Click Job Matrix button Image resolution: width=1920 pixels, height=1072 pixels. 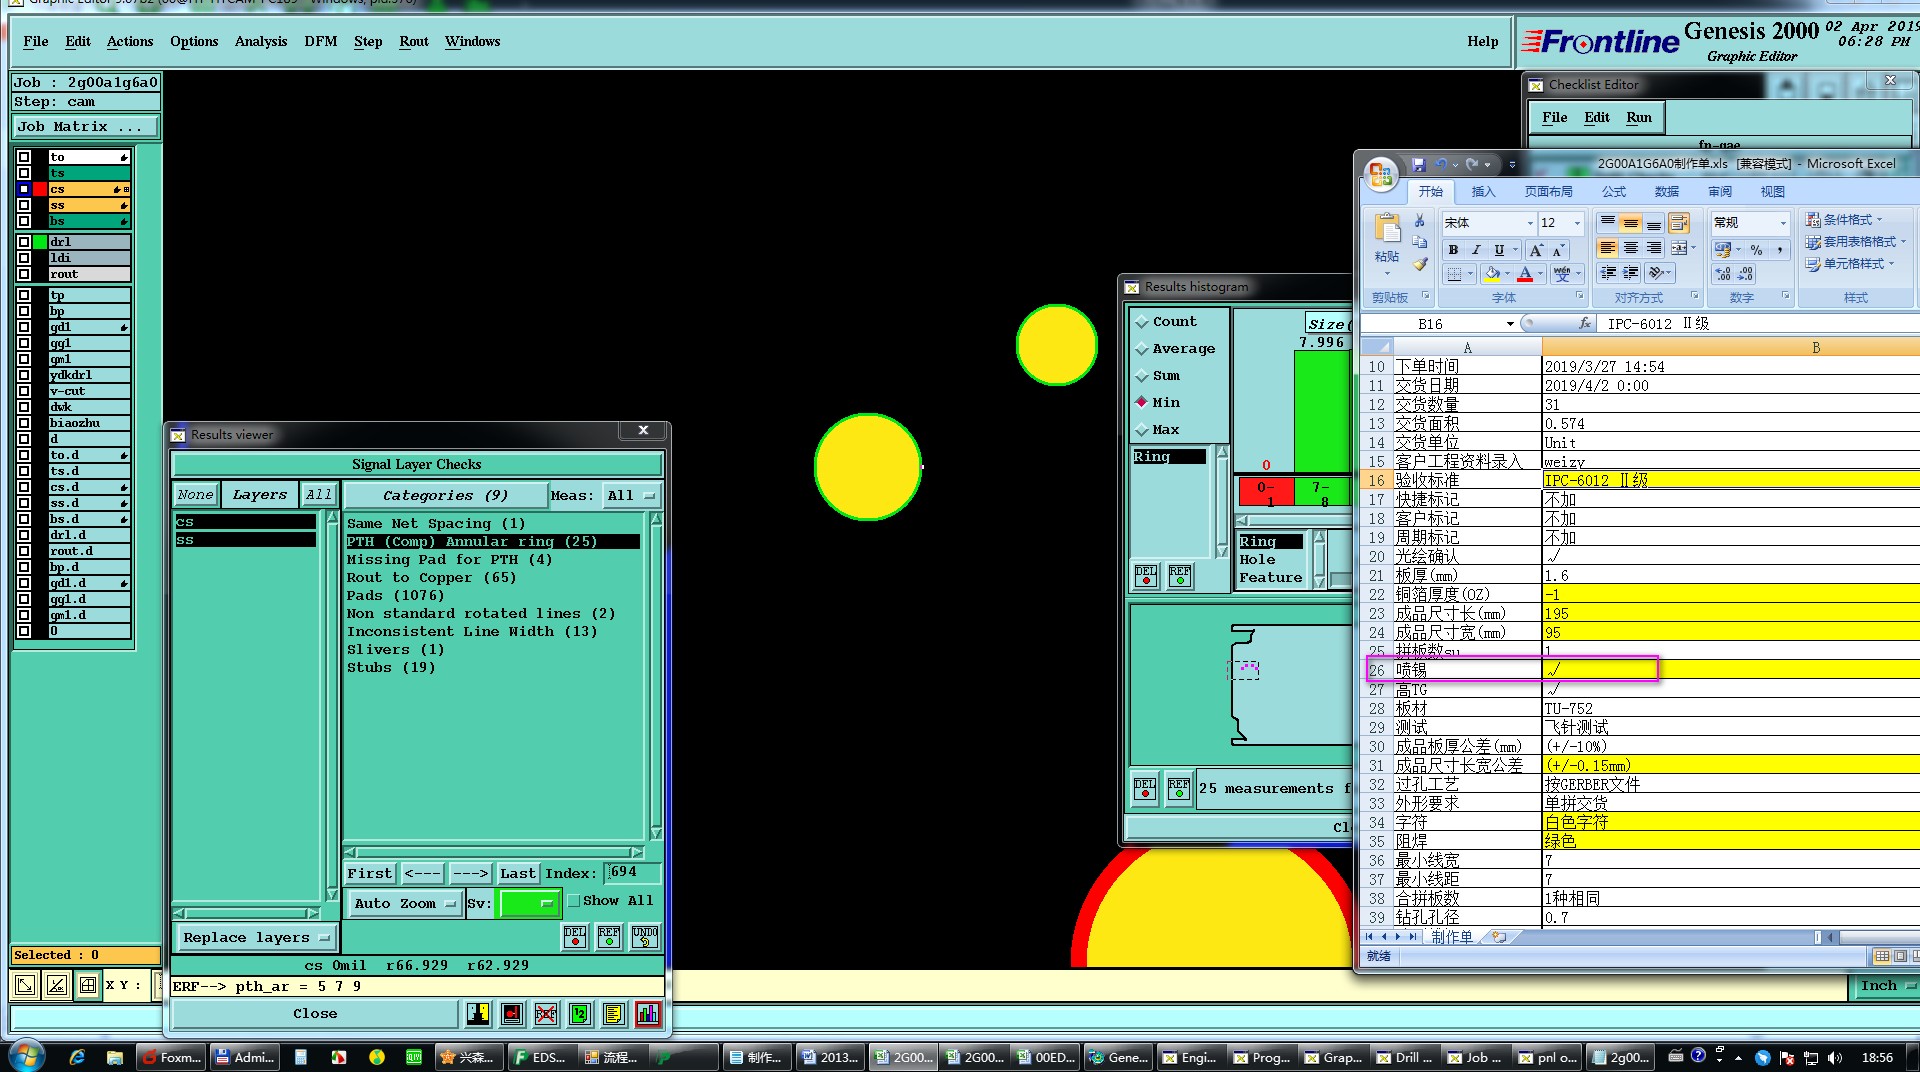(x=85, y=127)
